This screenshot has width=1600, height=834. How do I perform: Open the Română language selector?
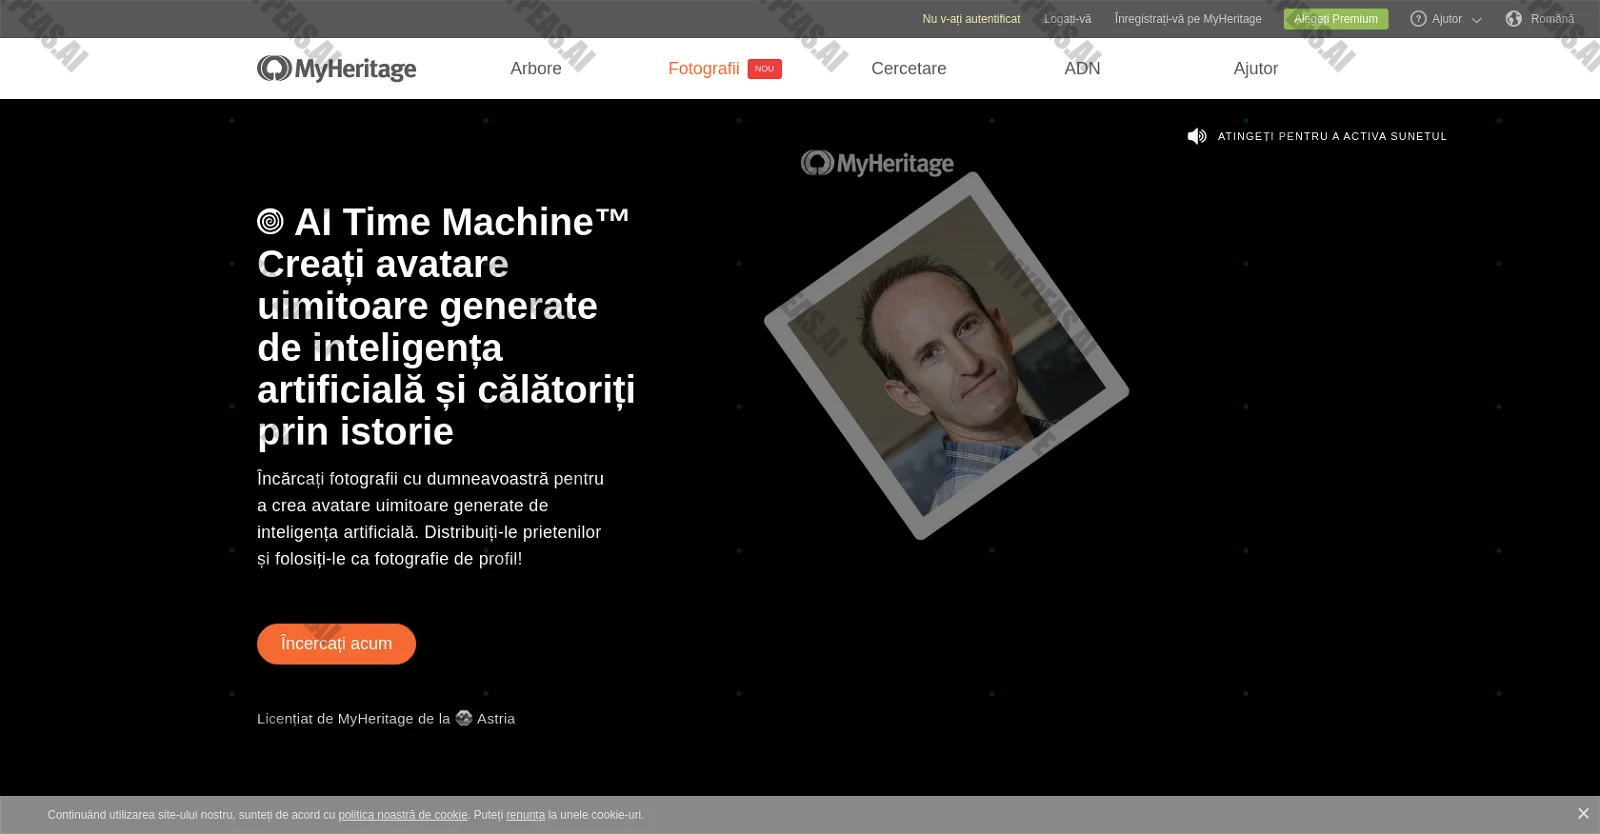point(1552,19)
